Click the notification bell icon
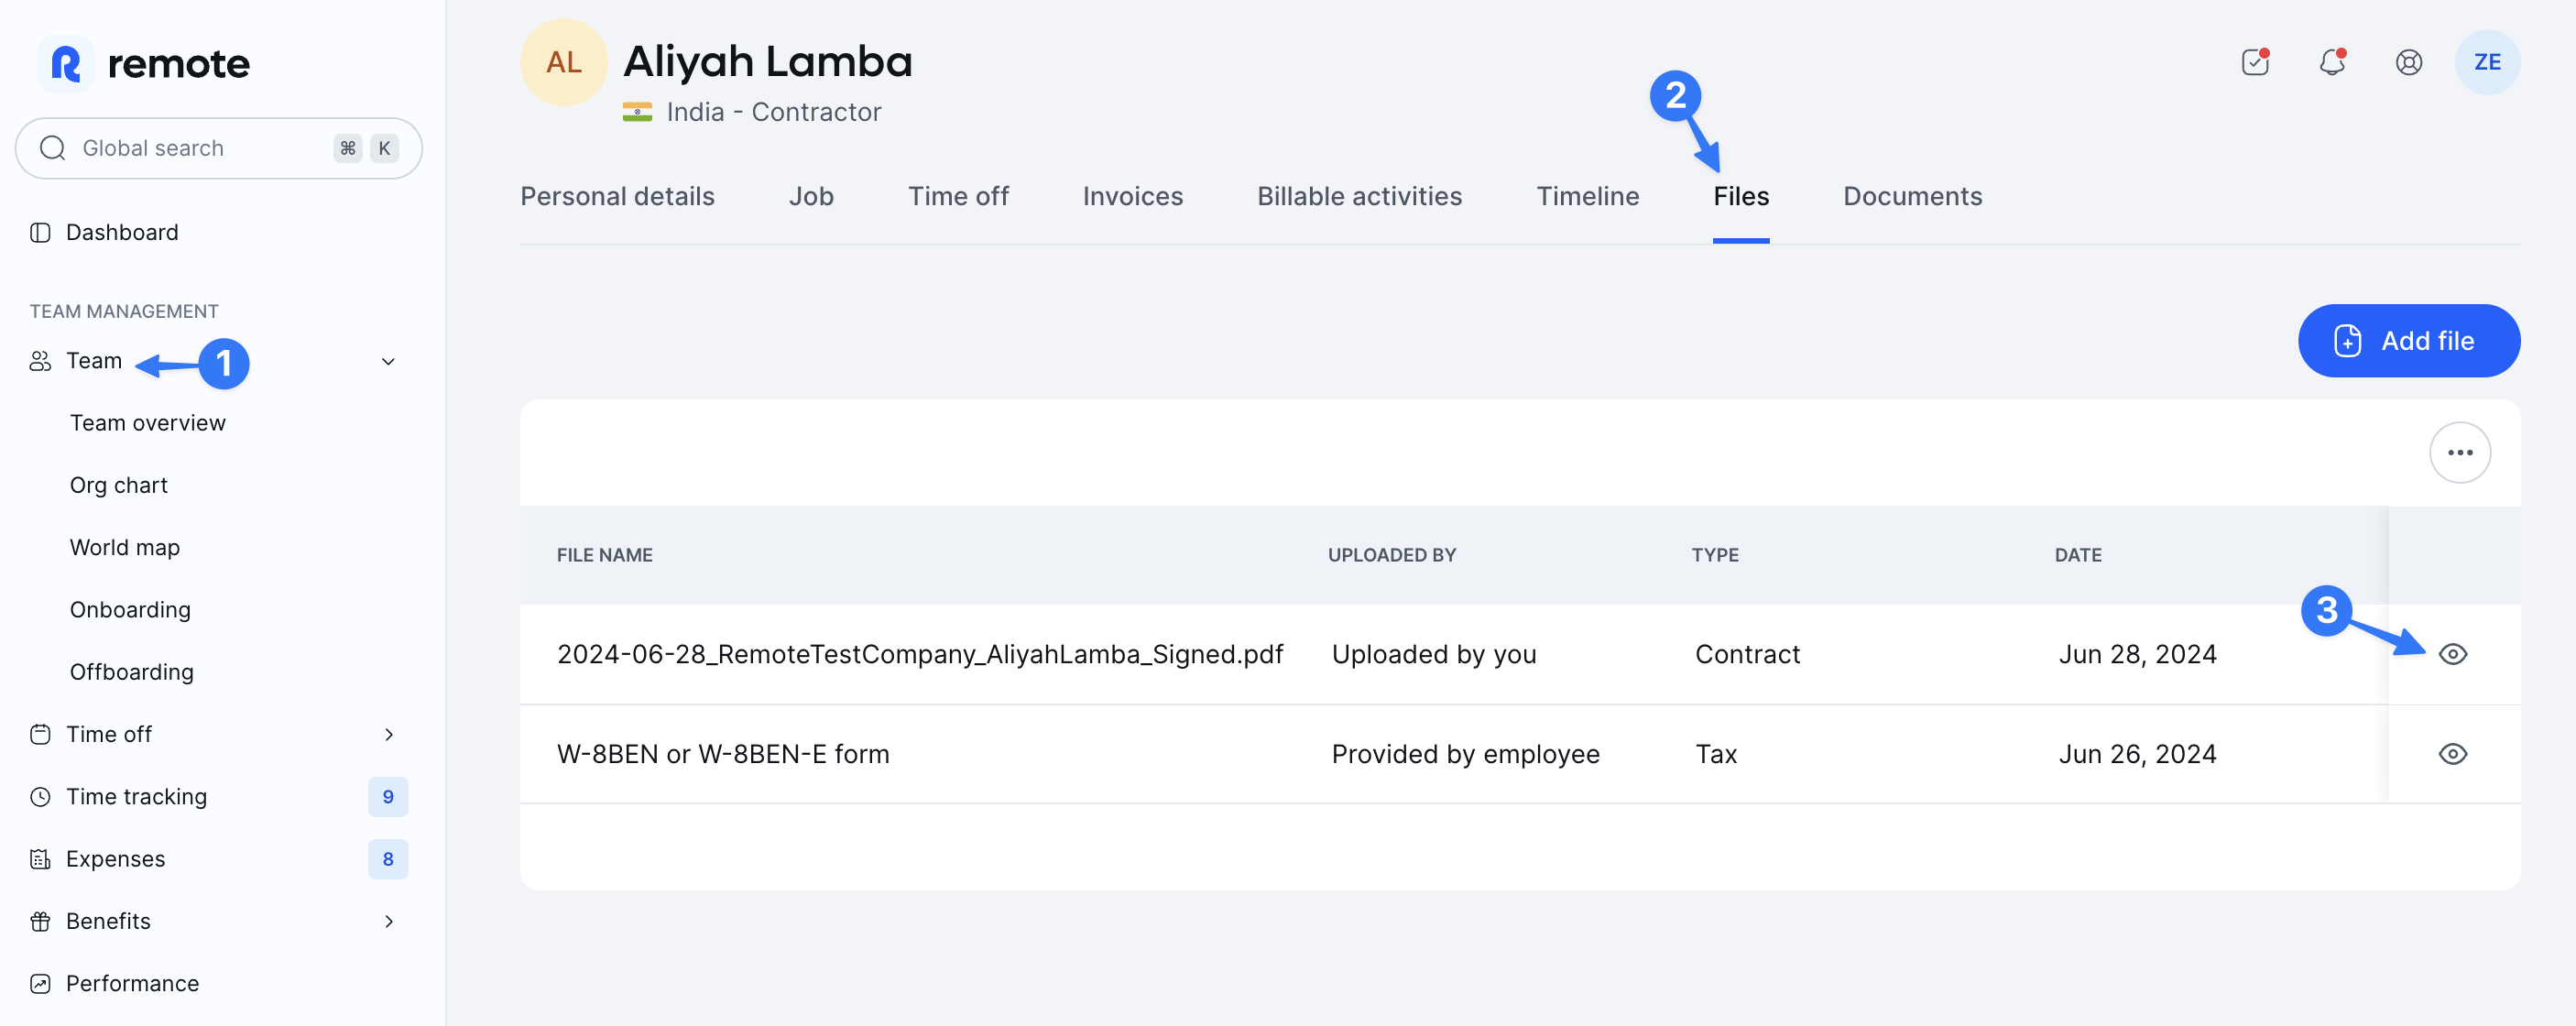The image size is (2576, 1026). pyautogui.click(x=2333, y=62)
